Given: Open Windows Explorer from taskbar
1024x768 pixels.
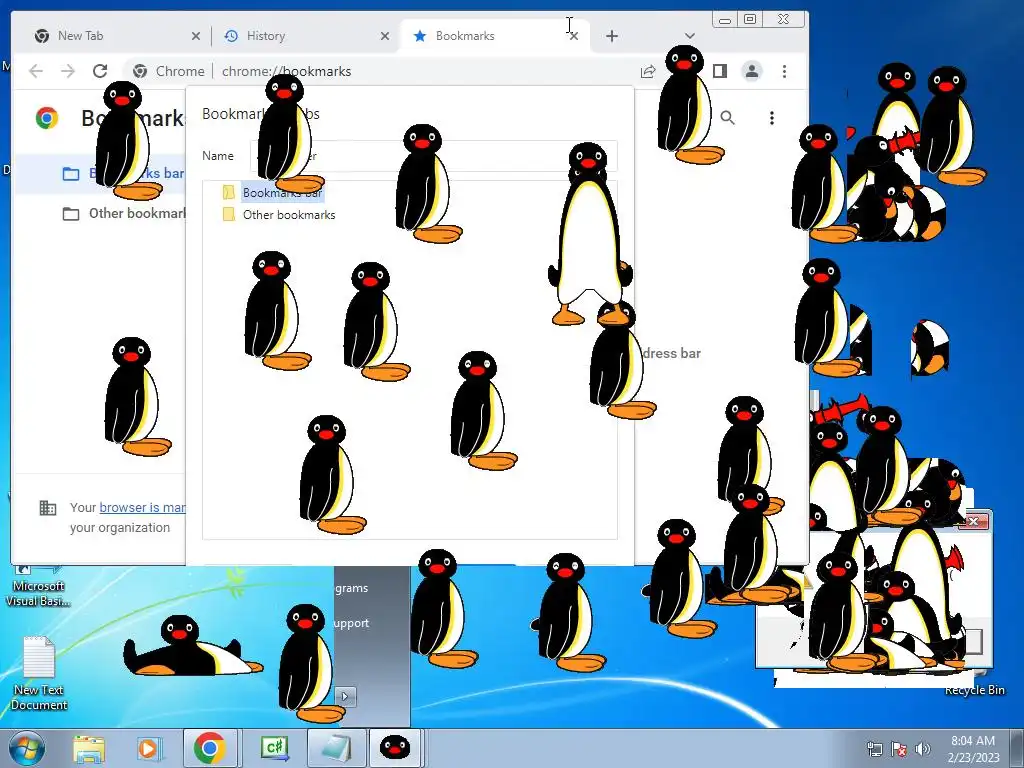Looking at the screenshot, I should (89, 748).
